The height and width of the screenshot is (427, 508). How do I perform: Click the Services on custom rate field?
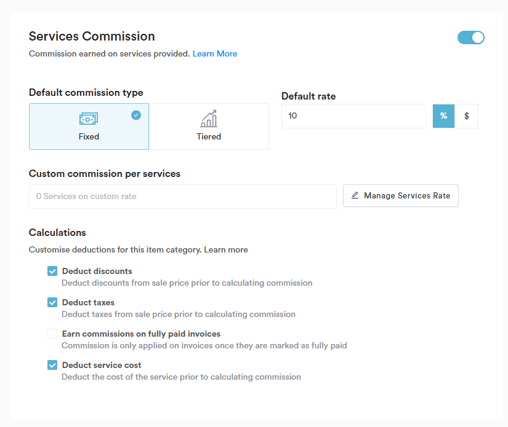click(183, 196)
